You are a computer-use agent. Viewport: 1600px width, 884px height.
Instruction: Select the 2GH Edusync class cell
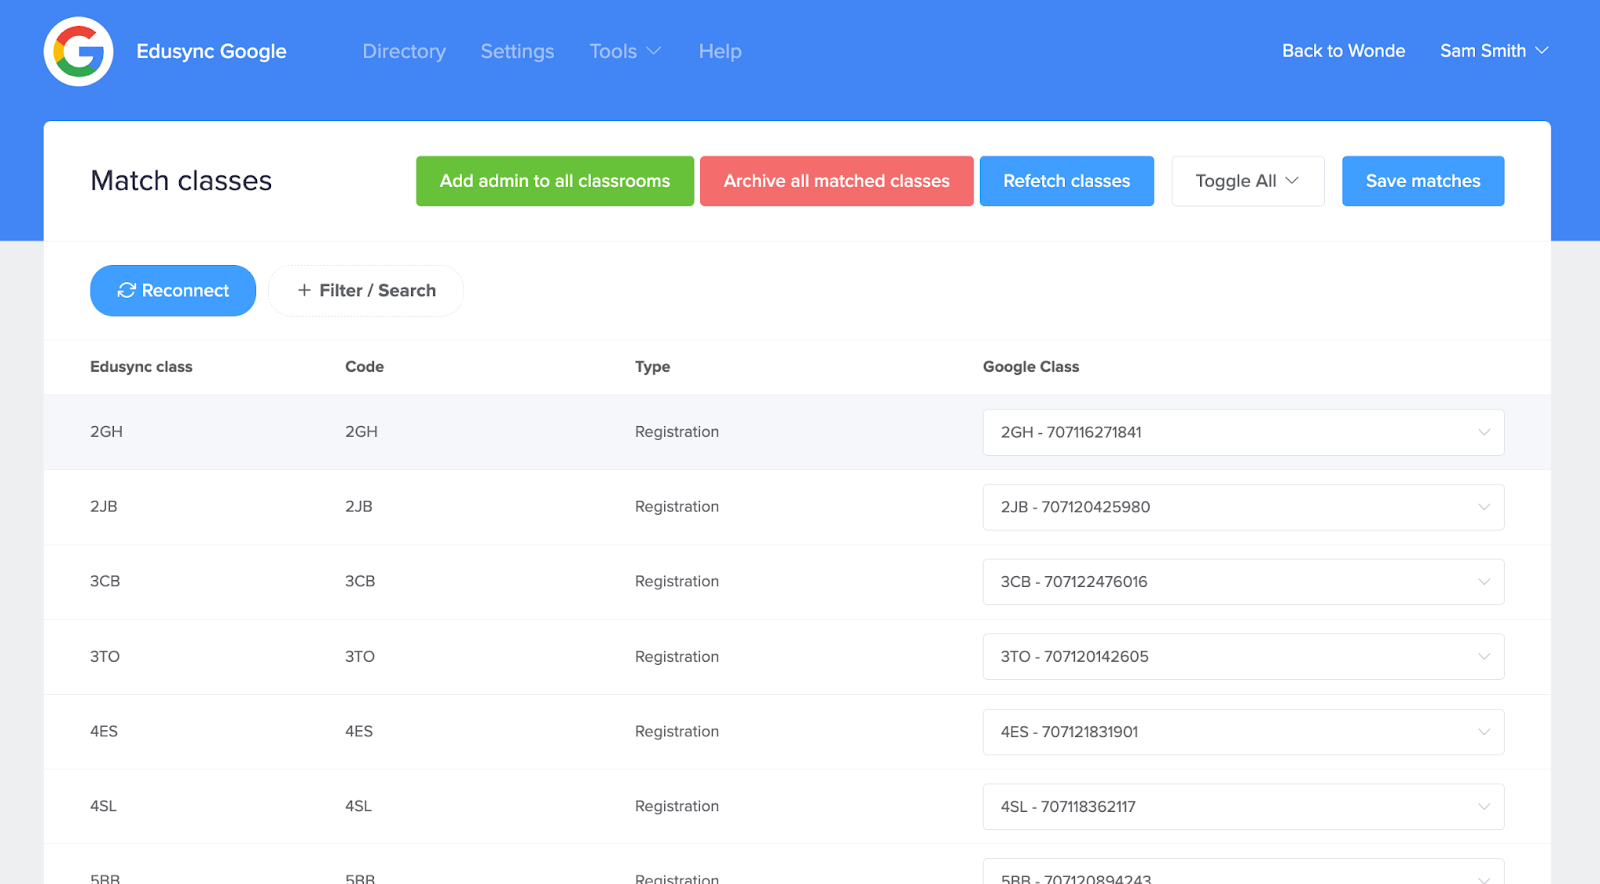(106, 432)
